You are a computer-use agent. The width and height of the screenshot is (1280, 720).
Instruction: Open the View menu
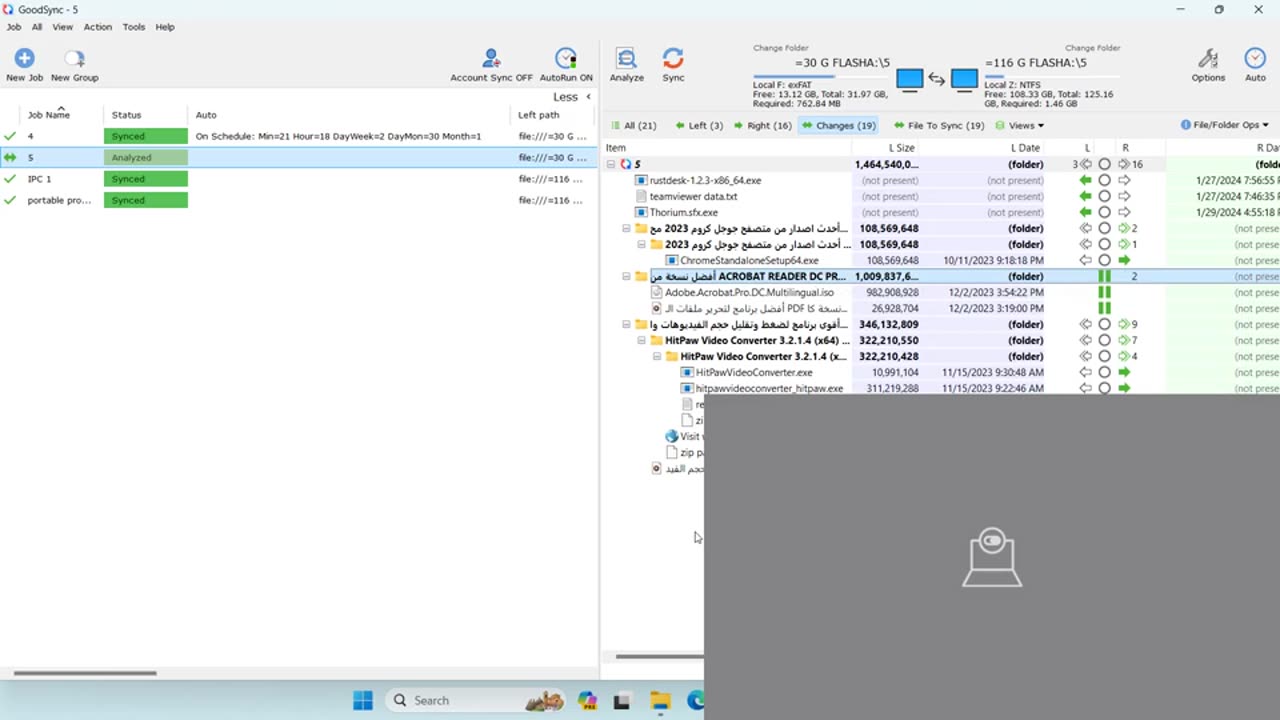click(x=62, y=27)
